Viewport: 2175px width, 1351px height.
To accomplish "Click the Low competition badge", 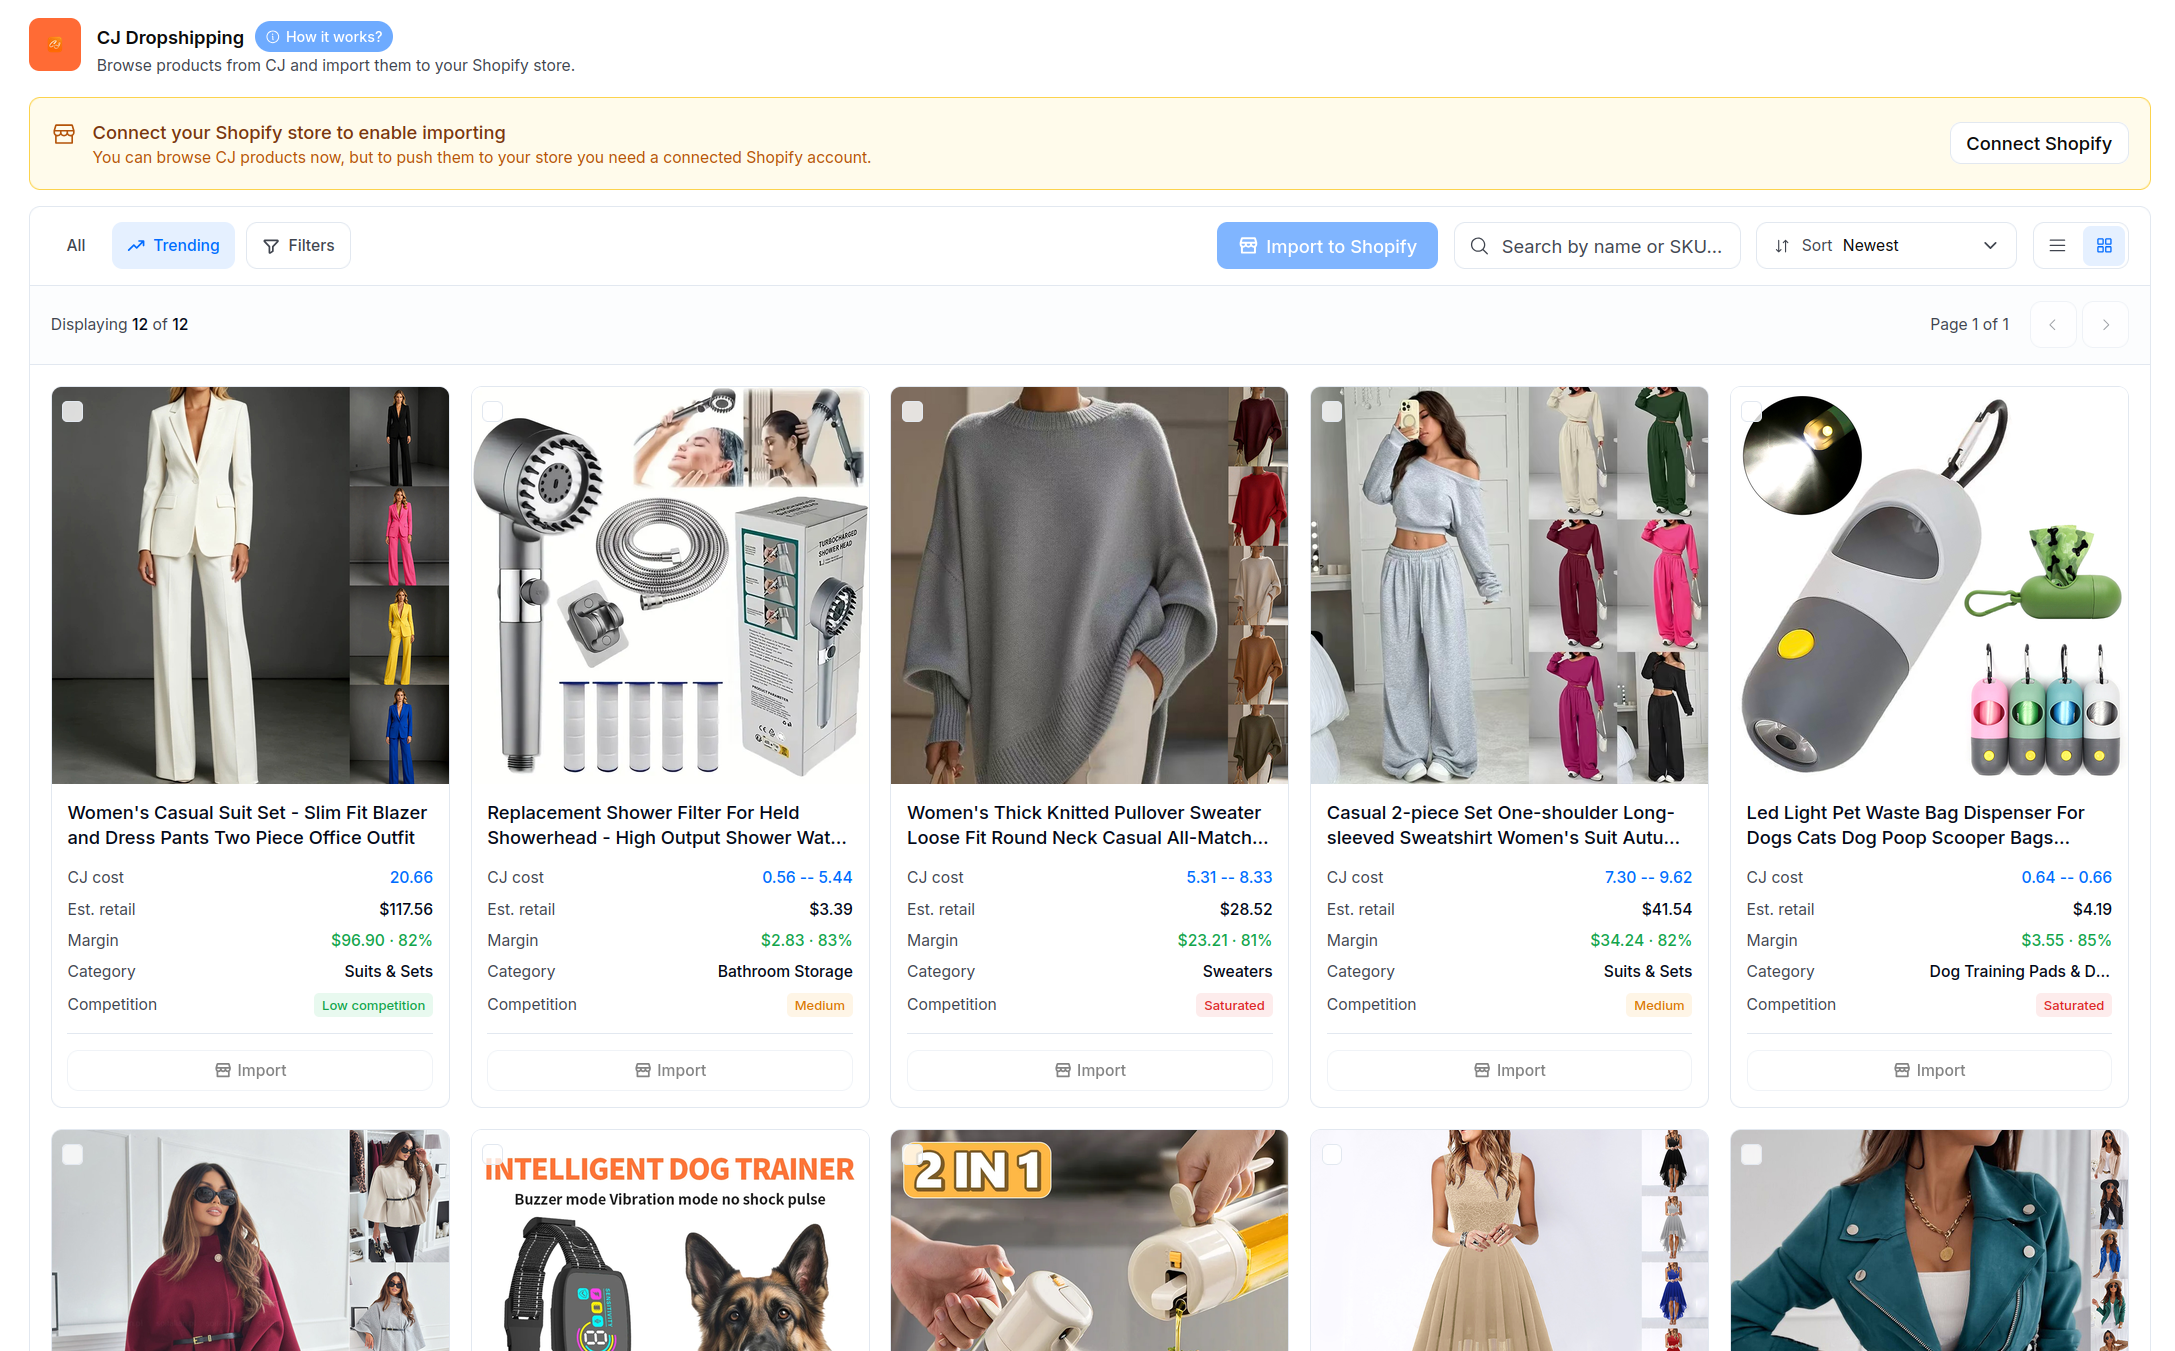I will 373,1006.
